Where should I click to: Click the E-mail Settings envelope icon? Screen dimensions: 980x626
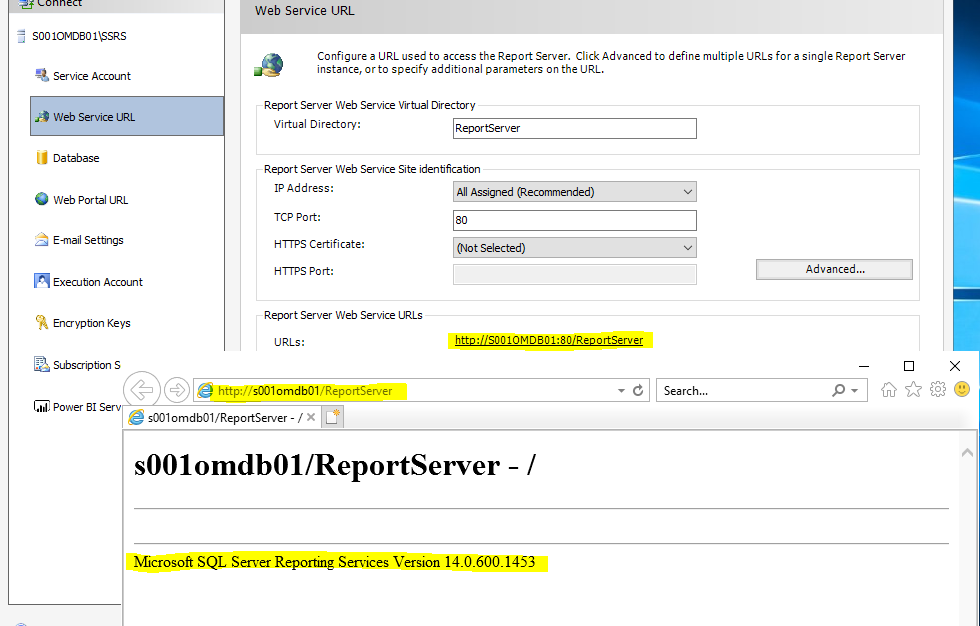[42, 239]
